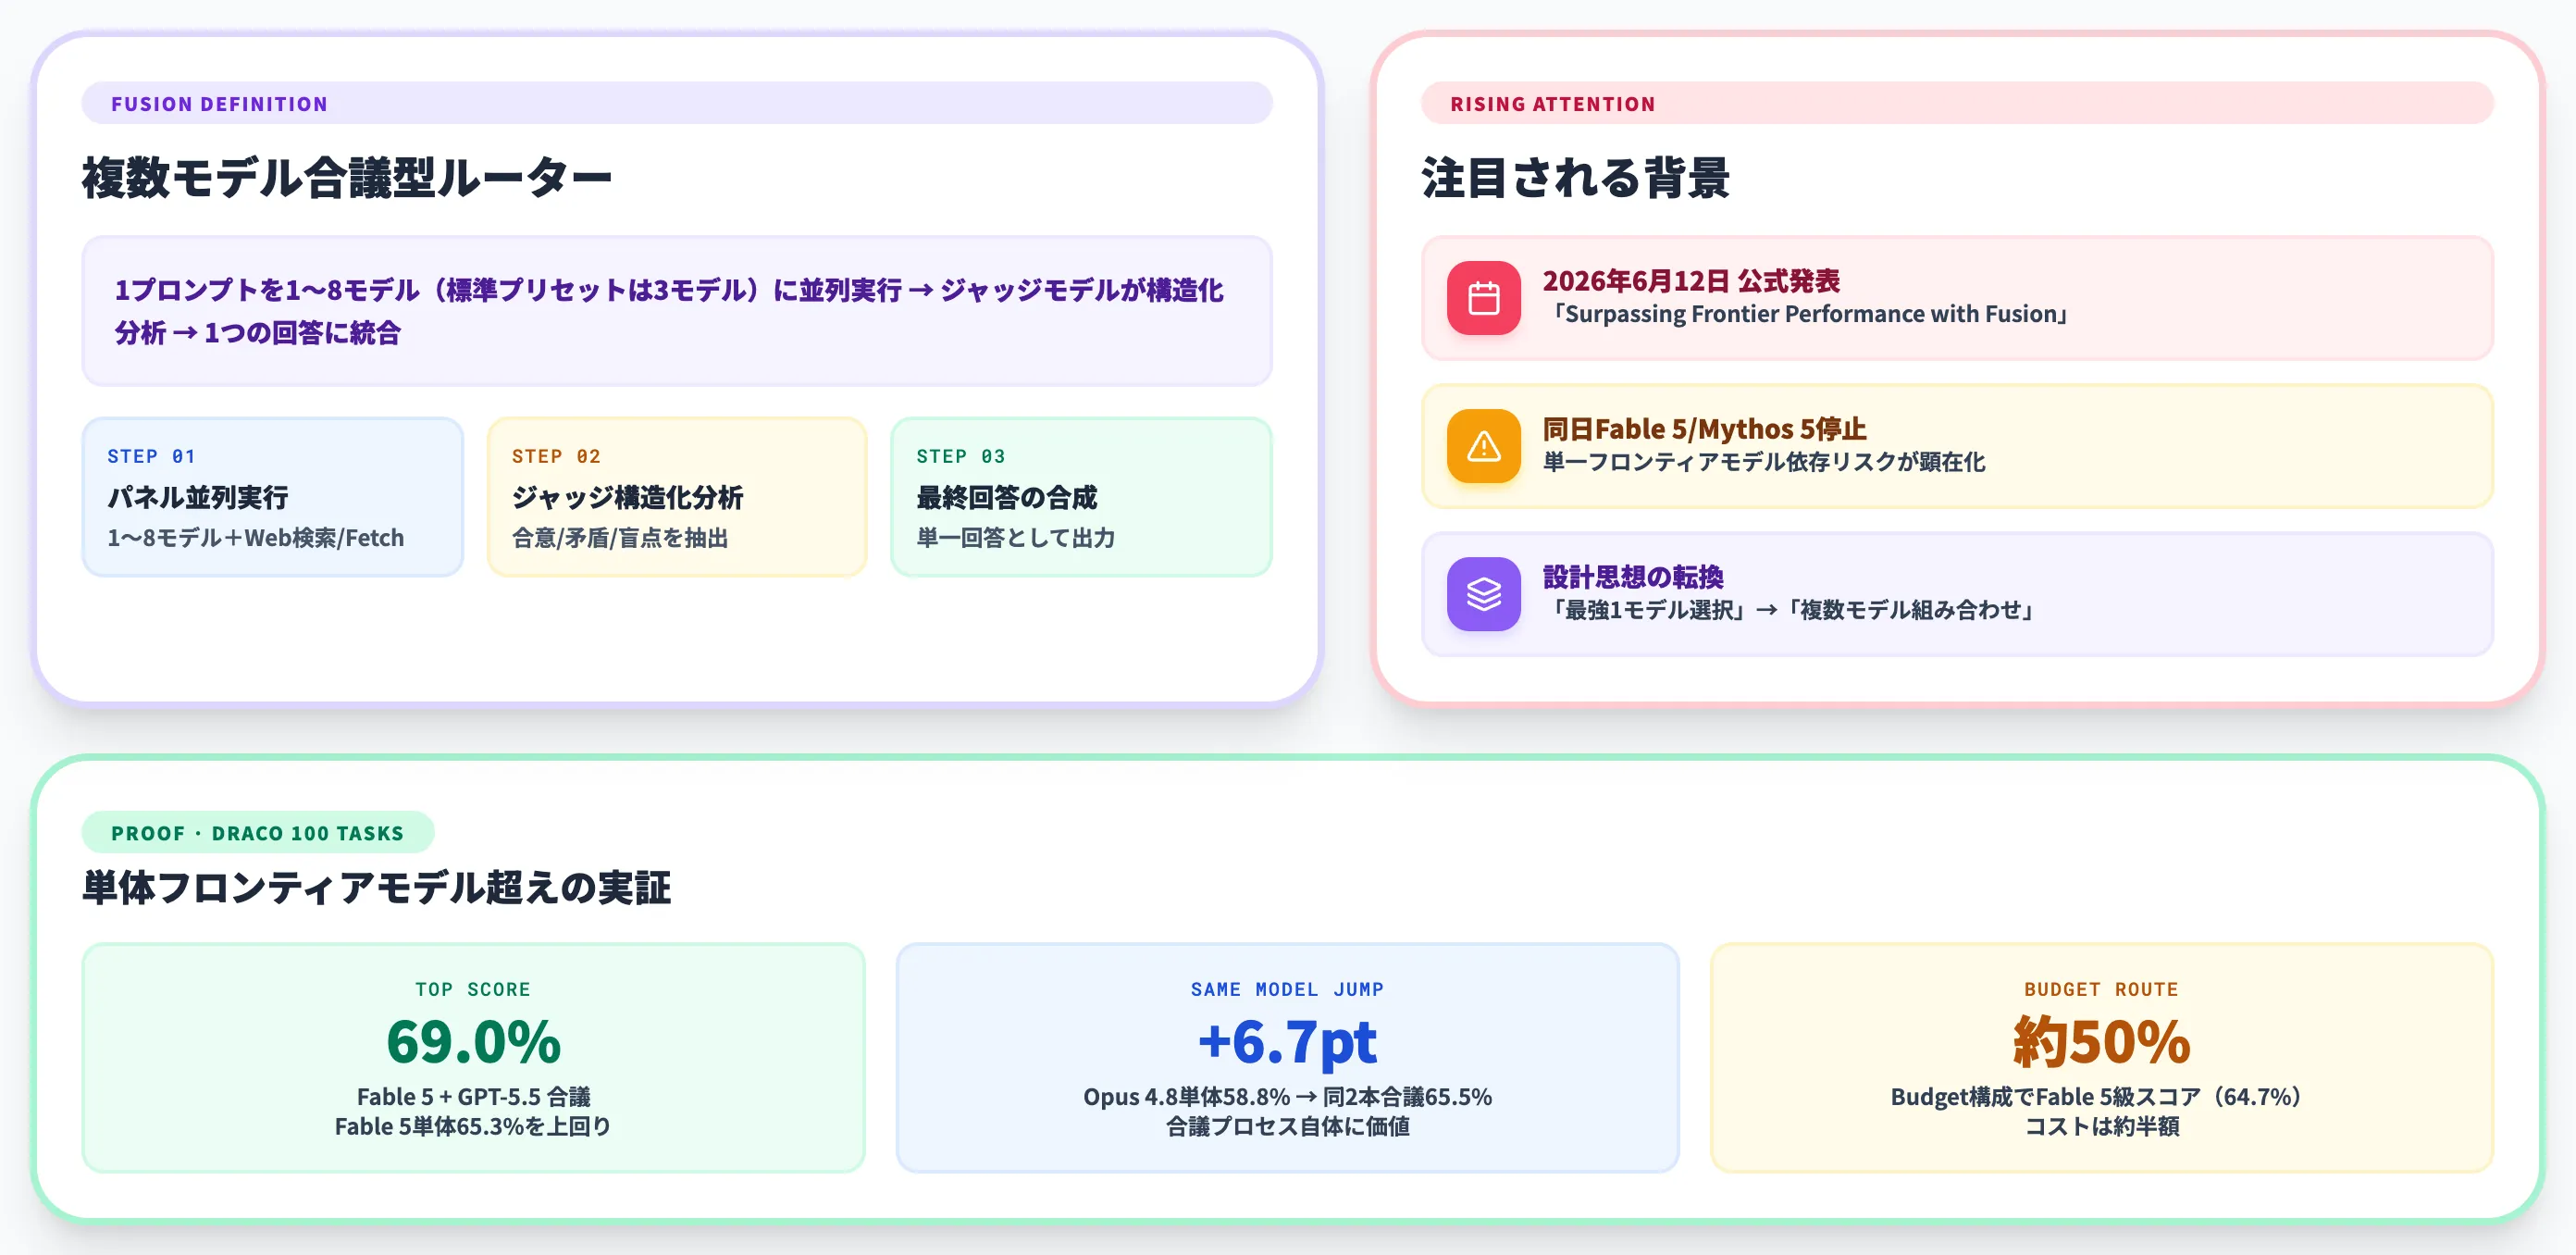Select the heading 注目される背景
Image resolution: width=2576 pixels, height=1255 pixels.
(1576, 178)
